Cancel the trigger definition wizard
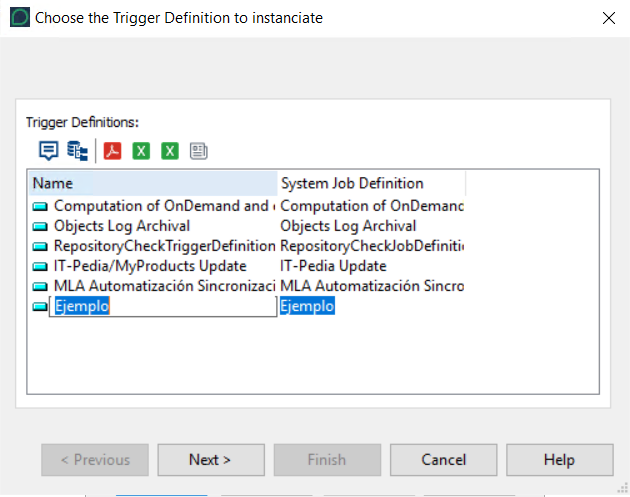Image resolution: width=630 pixels, height=497 pixels. [x=444, y=460]
